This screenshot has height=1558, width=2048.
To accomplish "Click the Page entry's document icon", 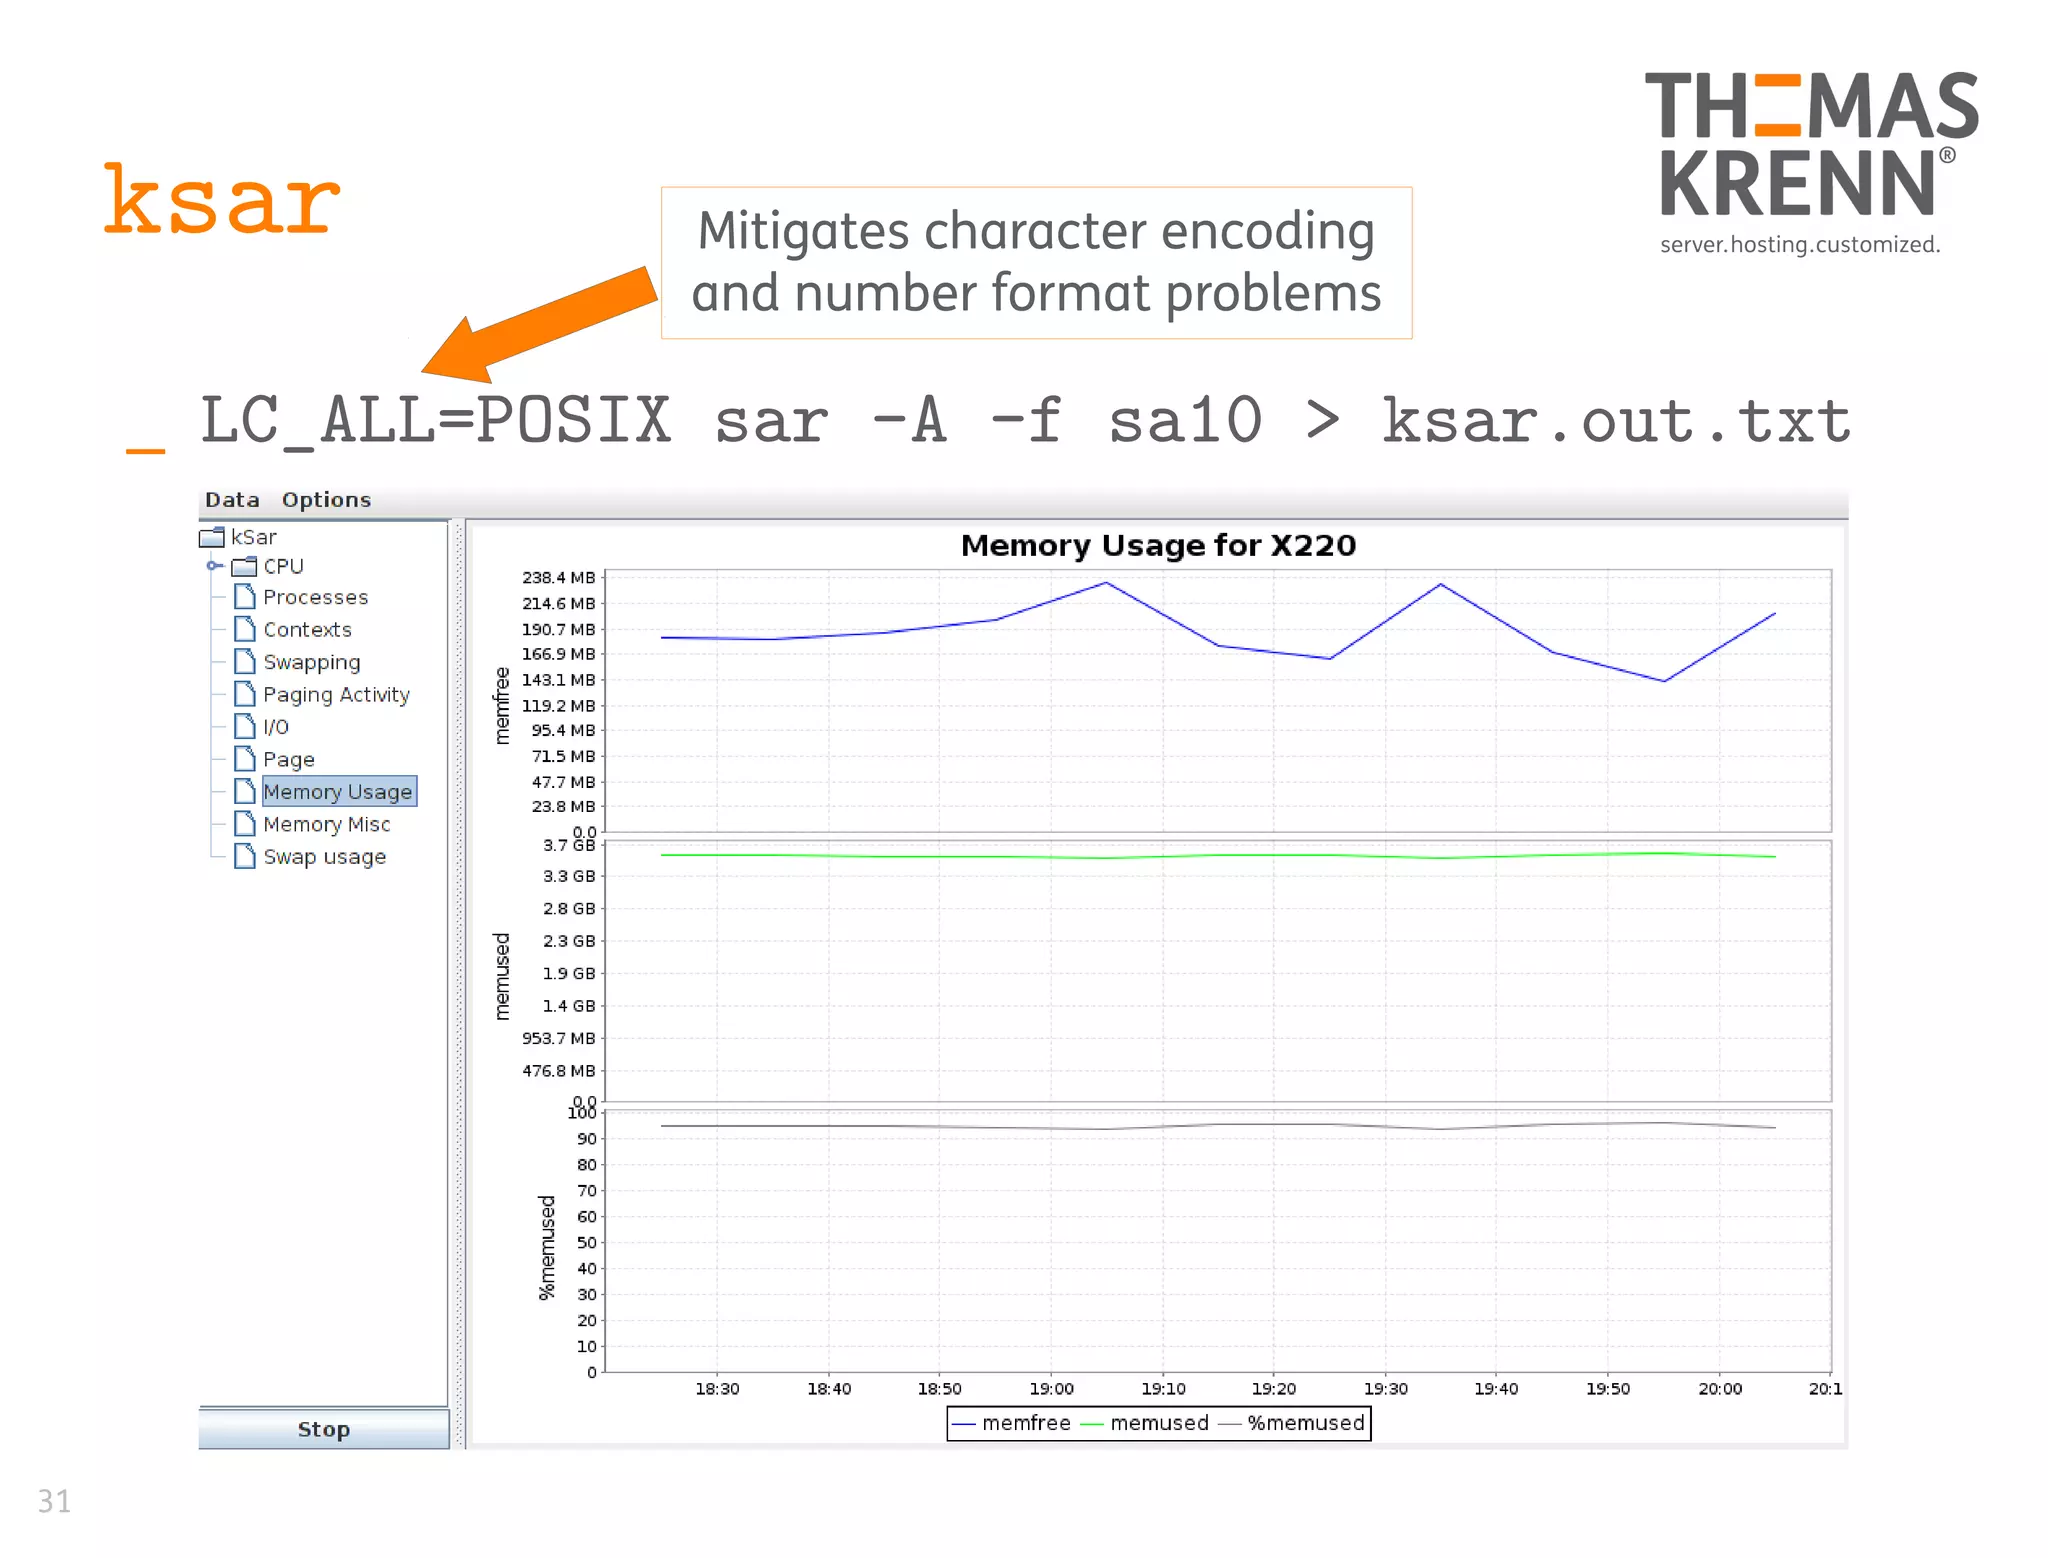I will [245, 759].
